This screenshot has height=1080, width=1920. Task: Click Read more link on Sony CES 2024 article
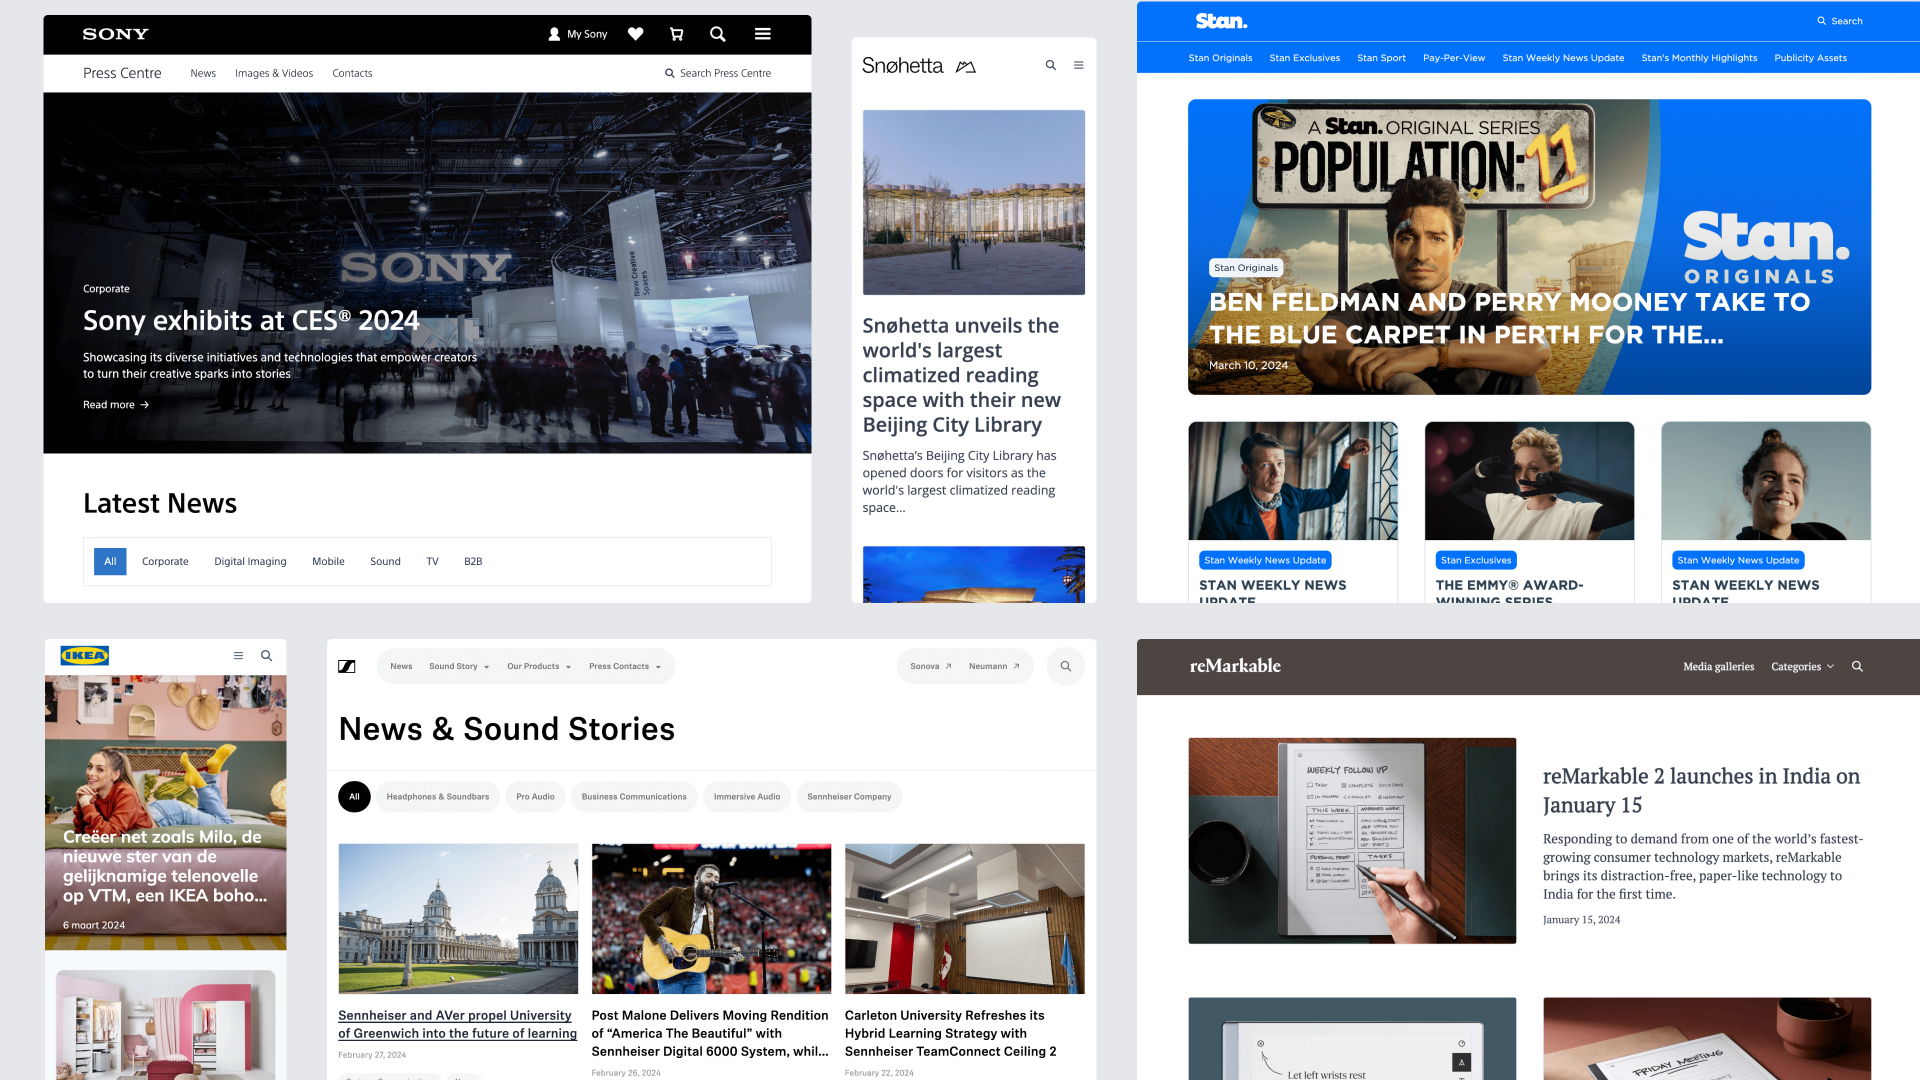point(115,405)
